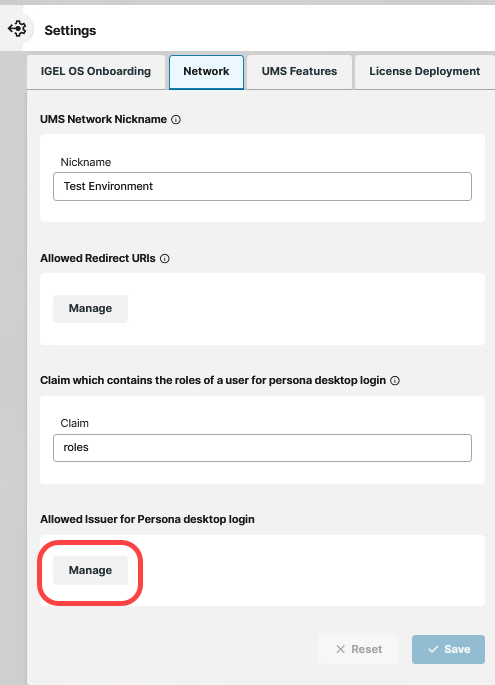Screen dimensions: 495x685
Task: Click the Allowed Issuer for Persona heading
Action: point(147,519)
